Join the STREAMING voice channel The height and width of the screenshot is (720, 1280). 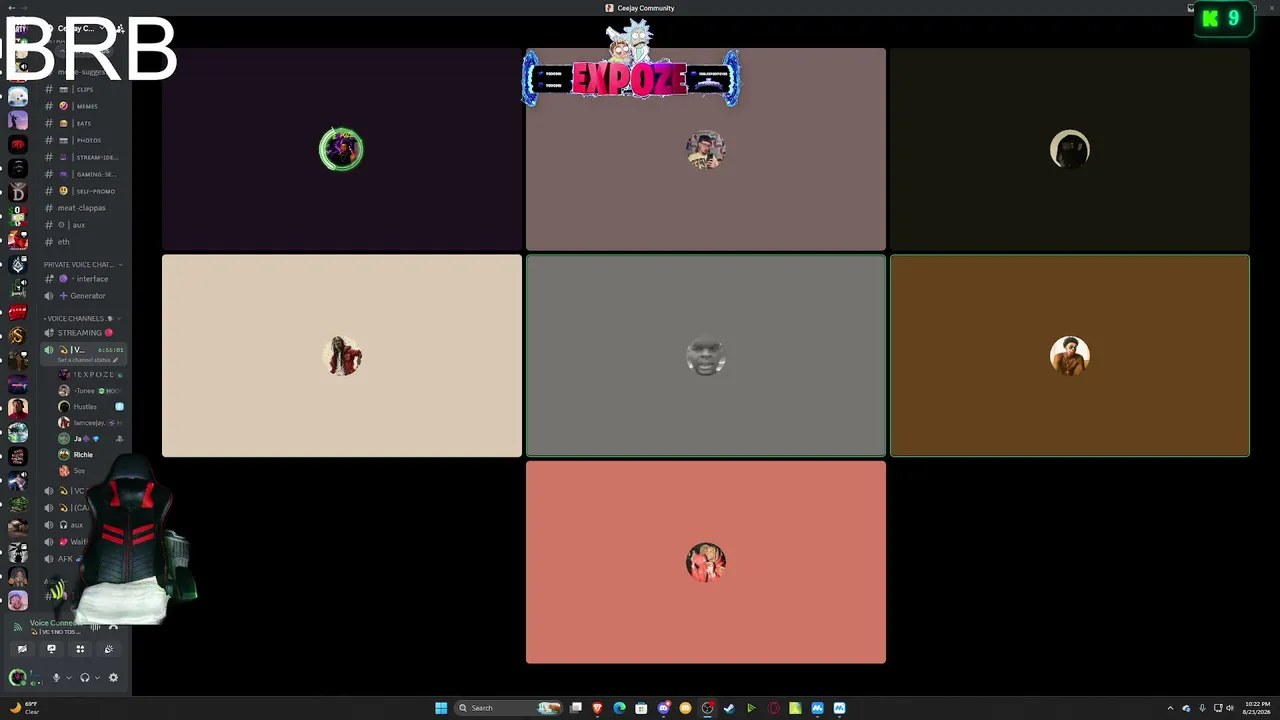[85, 333]
